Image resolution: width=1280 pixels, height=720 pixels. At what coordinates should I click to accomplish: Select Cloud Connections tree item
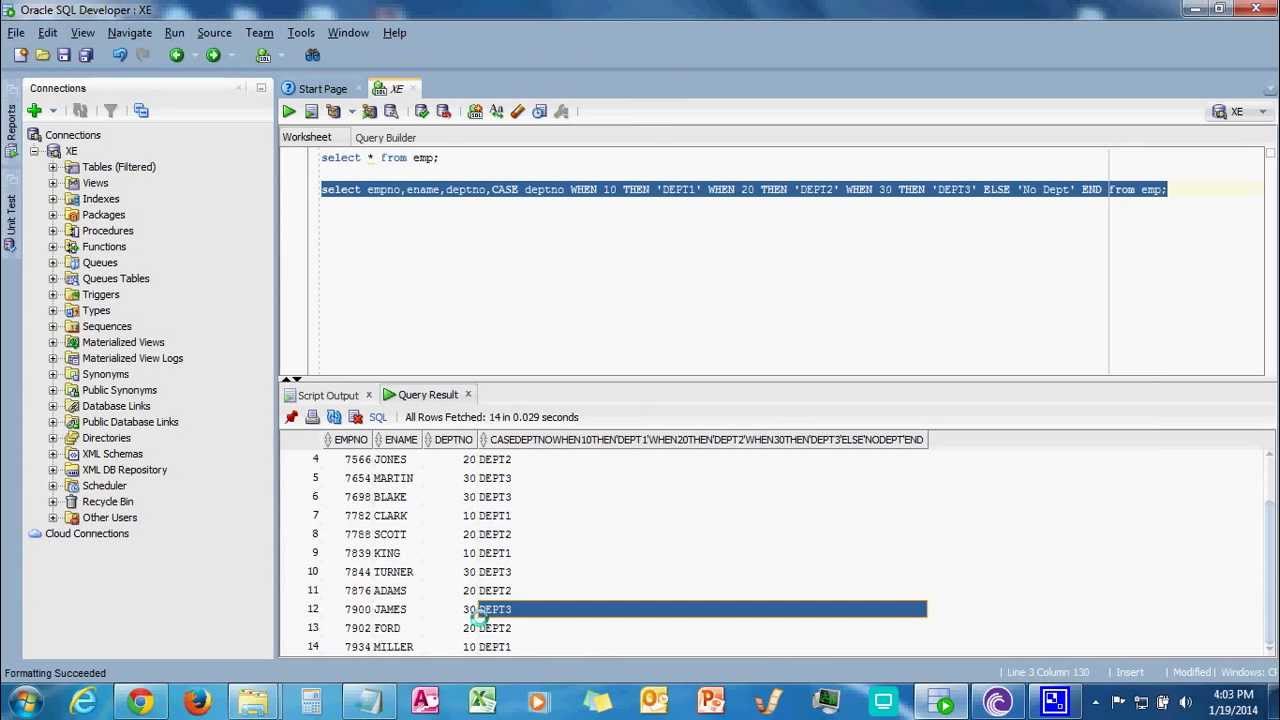(x=87, y=534)
